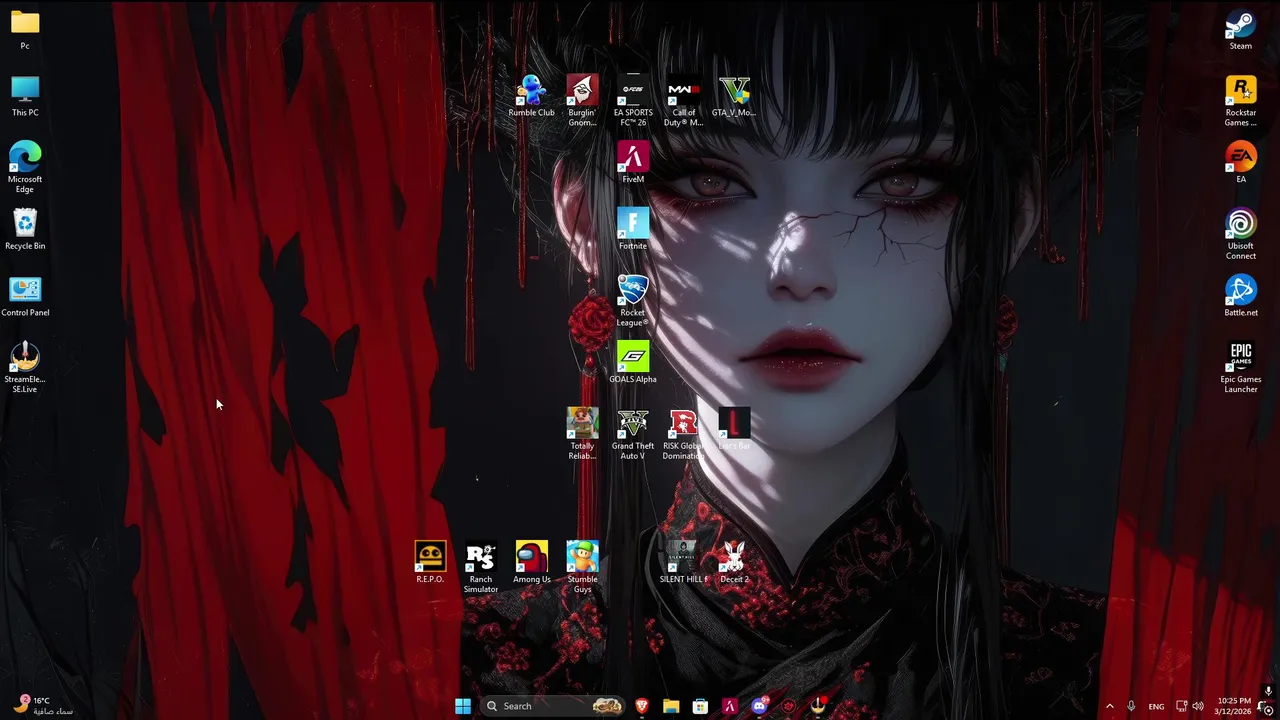Open FiveM from the taskbar
The height and width of the screenshot is (720, 1280).
730,706
